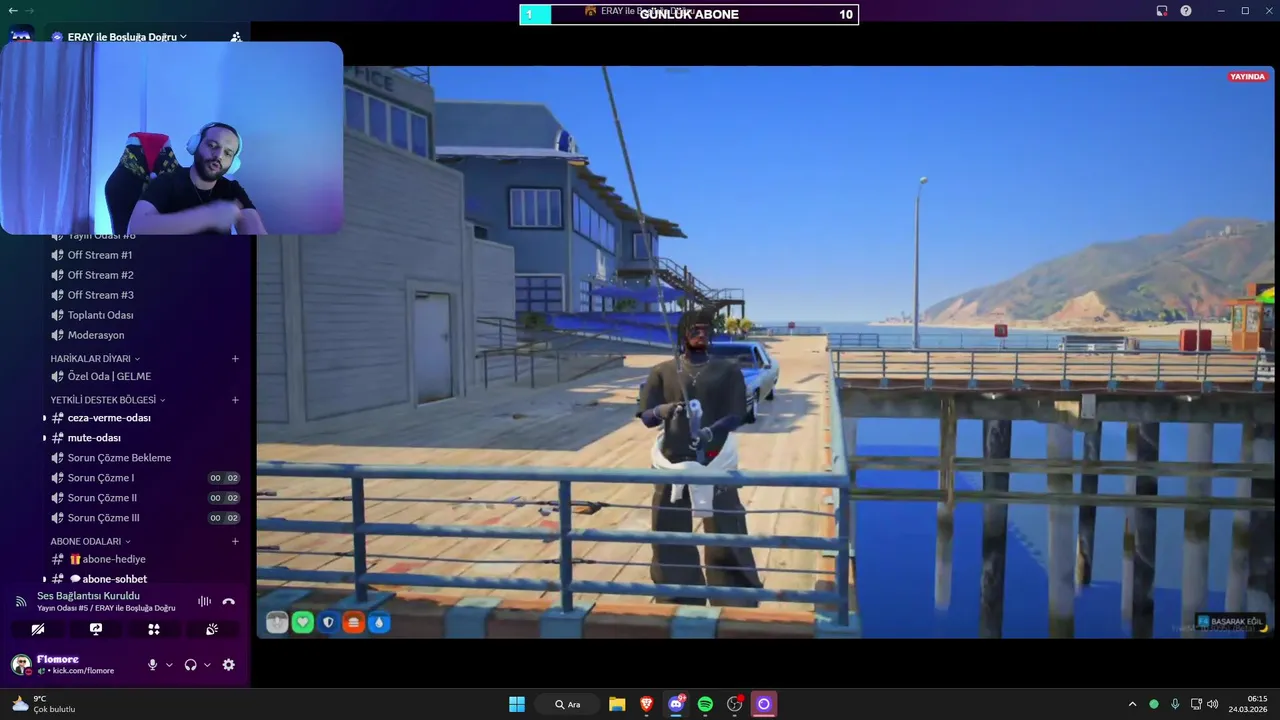Viewport: 1280px width, 720px height.
Task: Open the Discord help icon
Action: (1186, 11)
